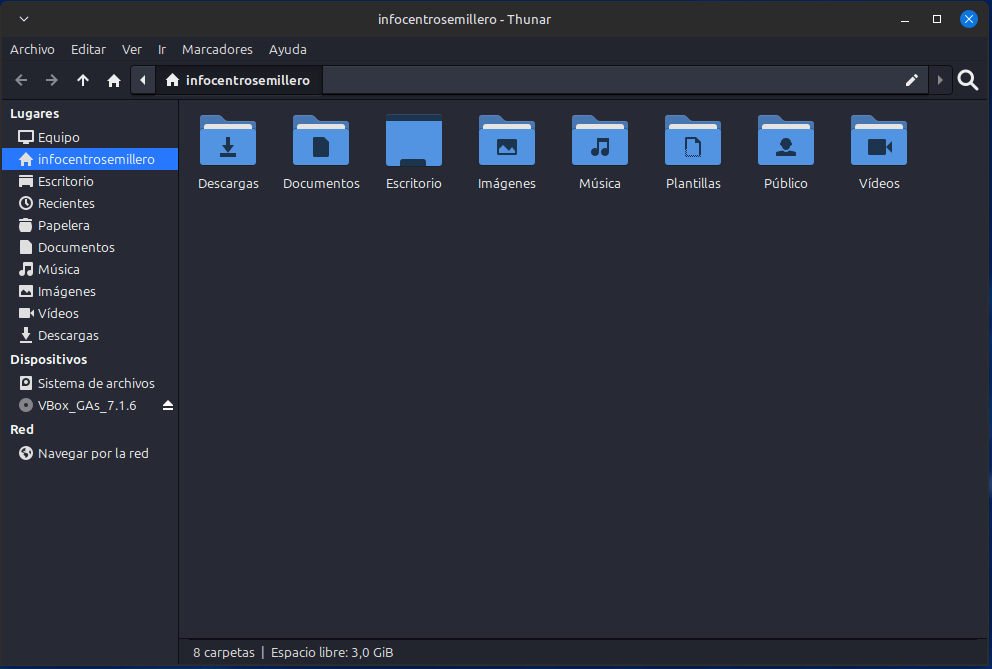
Task: Go to parent folder with up arrow
Action: (x=83, y=80)
